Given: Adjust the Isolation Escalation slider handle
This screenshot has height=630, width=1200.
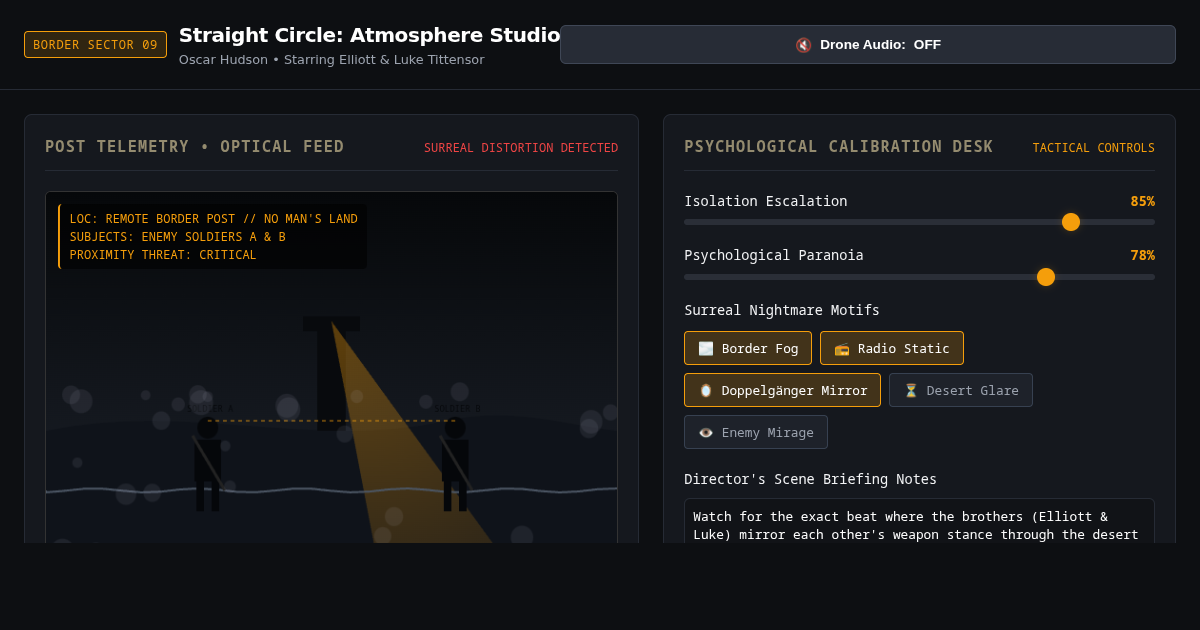Looking at the screenshot, I should pyautogui.click(x=1071, y=222).
